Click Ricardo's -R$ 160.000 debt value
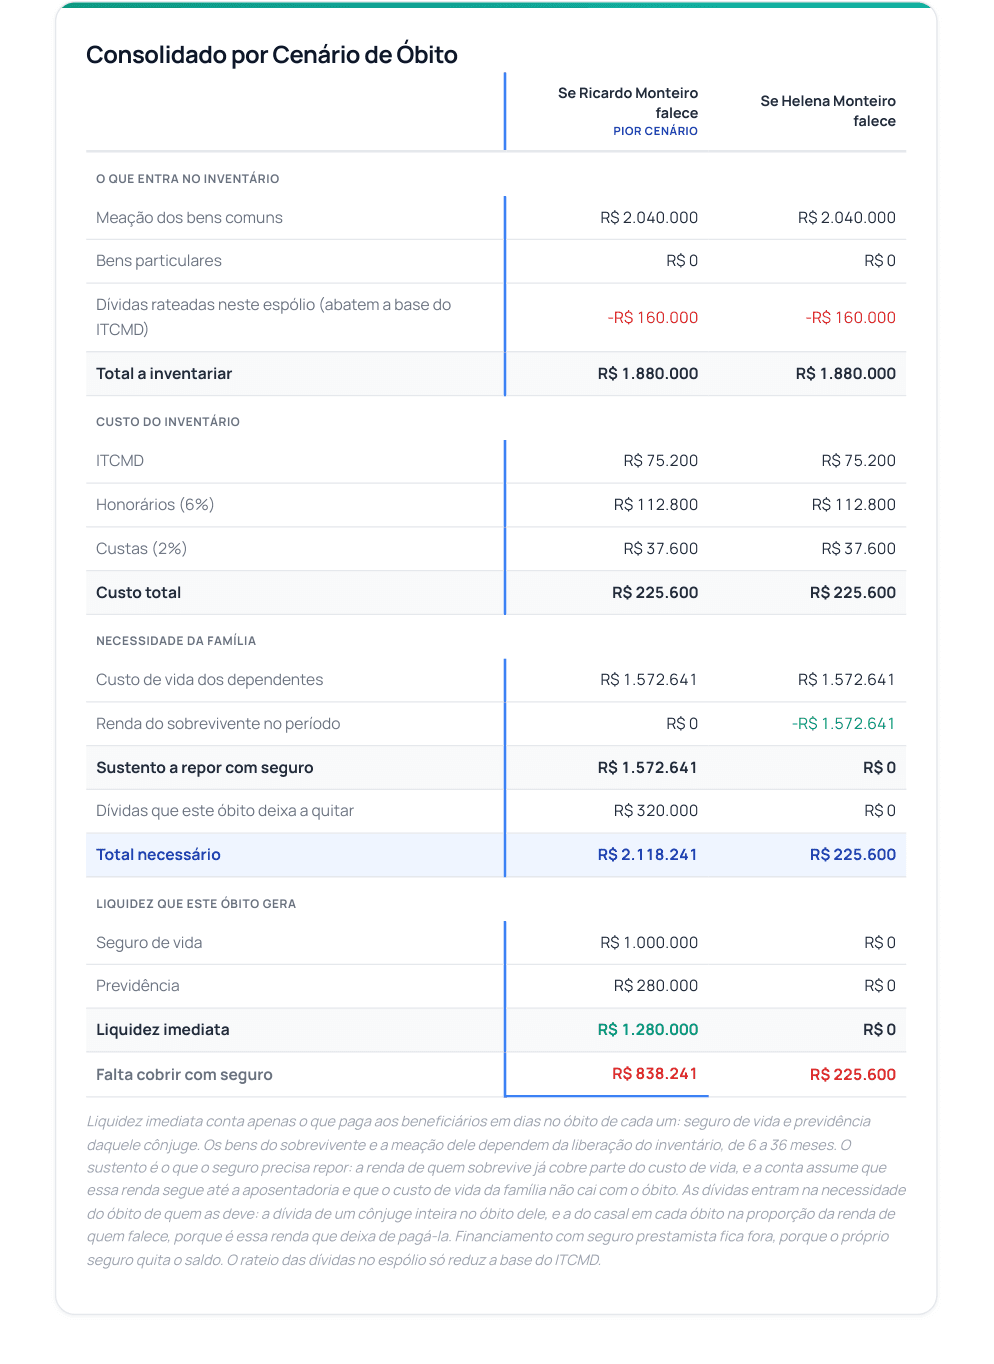This screenshot has height=1364, width=994. tap(653, 318)
